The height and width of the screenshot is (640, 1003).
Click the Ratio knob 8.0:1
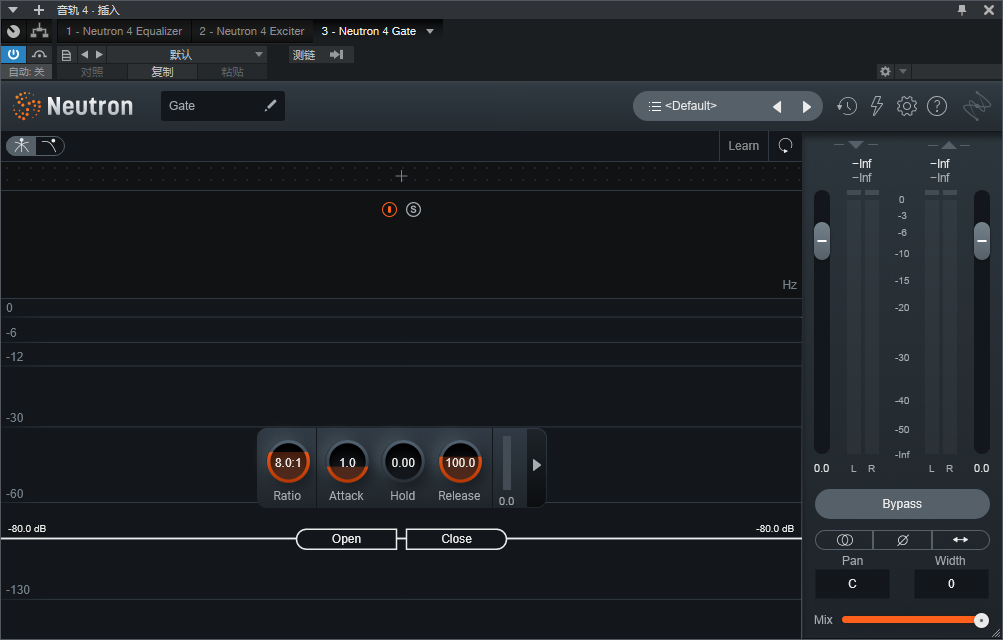point(288,462)
